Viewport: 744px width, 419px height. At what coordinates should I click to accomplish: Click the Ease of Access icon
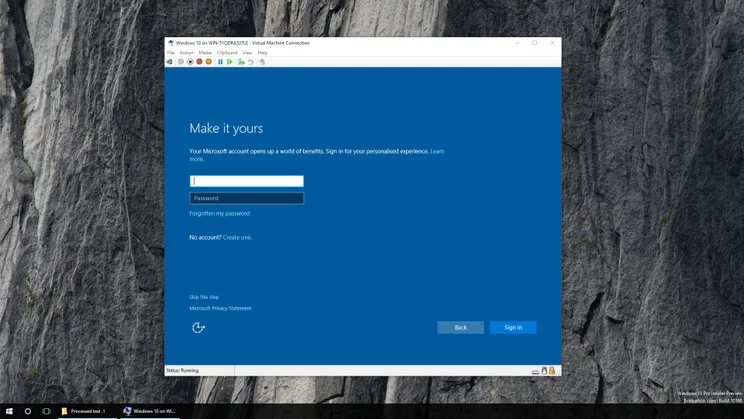coord(198,327)
